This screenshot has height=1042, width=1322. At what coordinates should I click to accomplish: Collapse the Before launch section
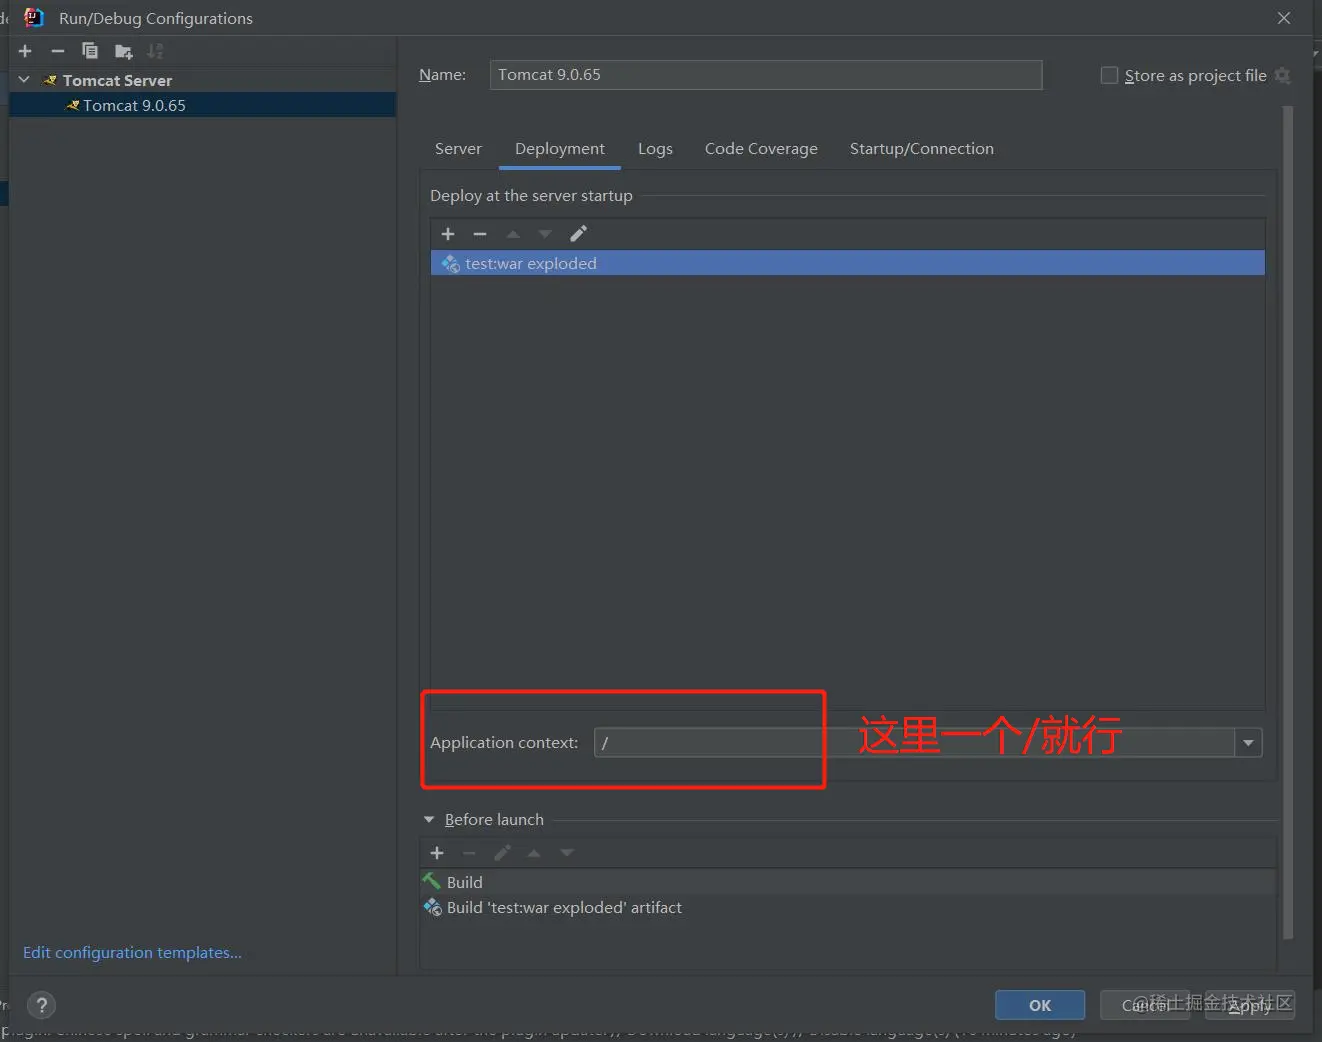click(429, 820)
